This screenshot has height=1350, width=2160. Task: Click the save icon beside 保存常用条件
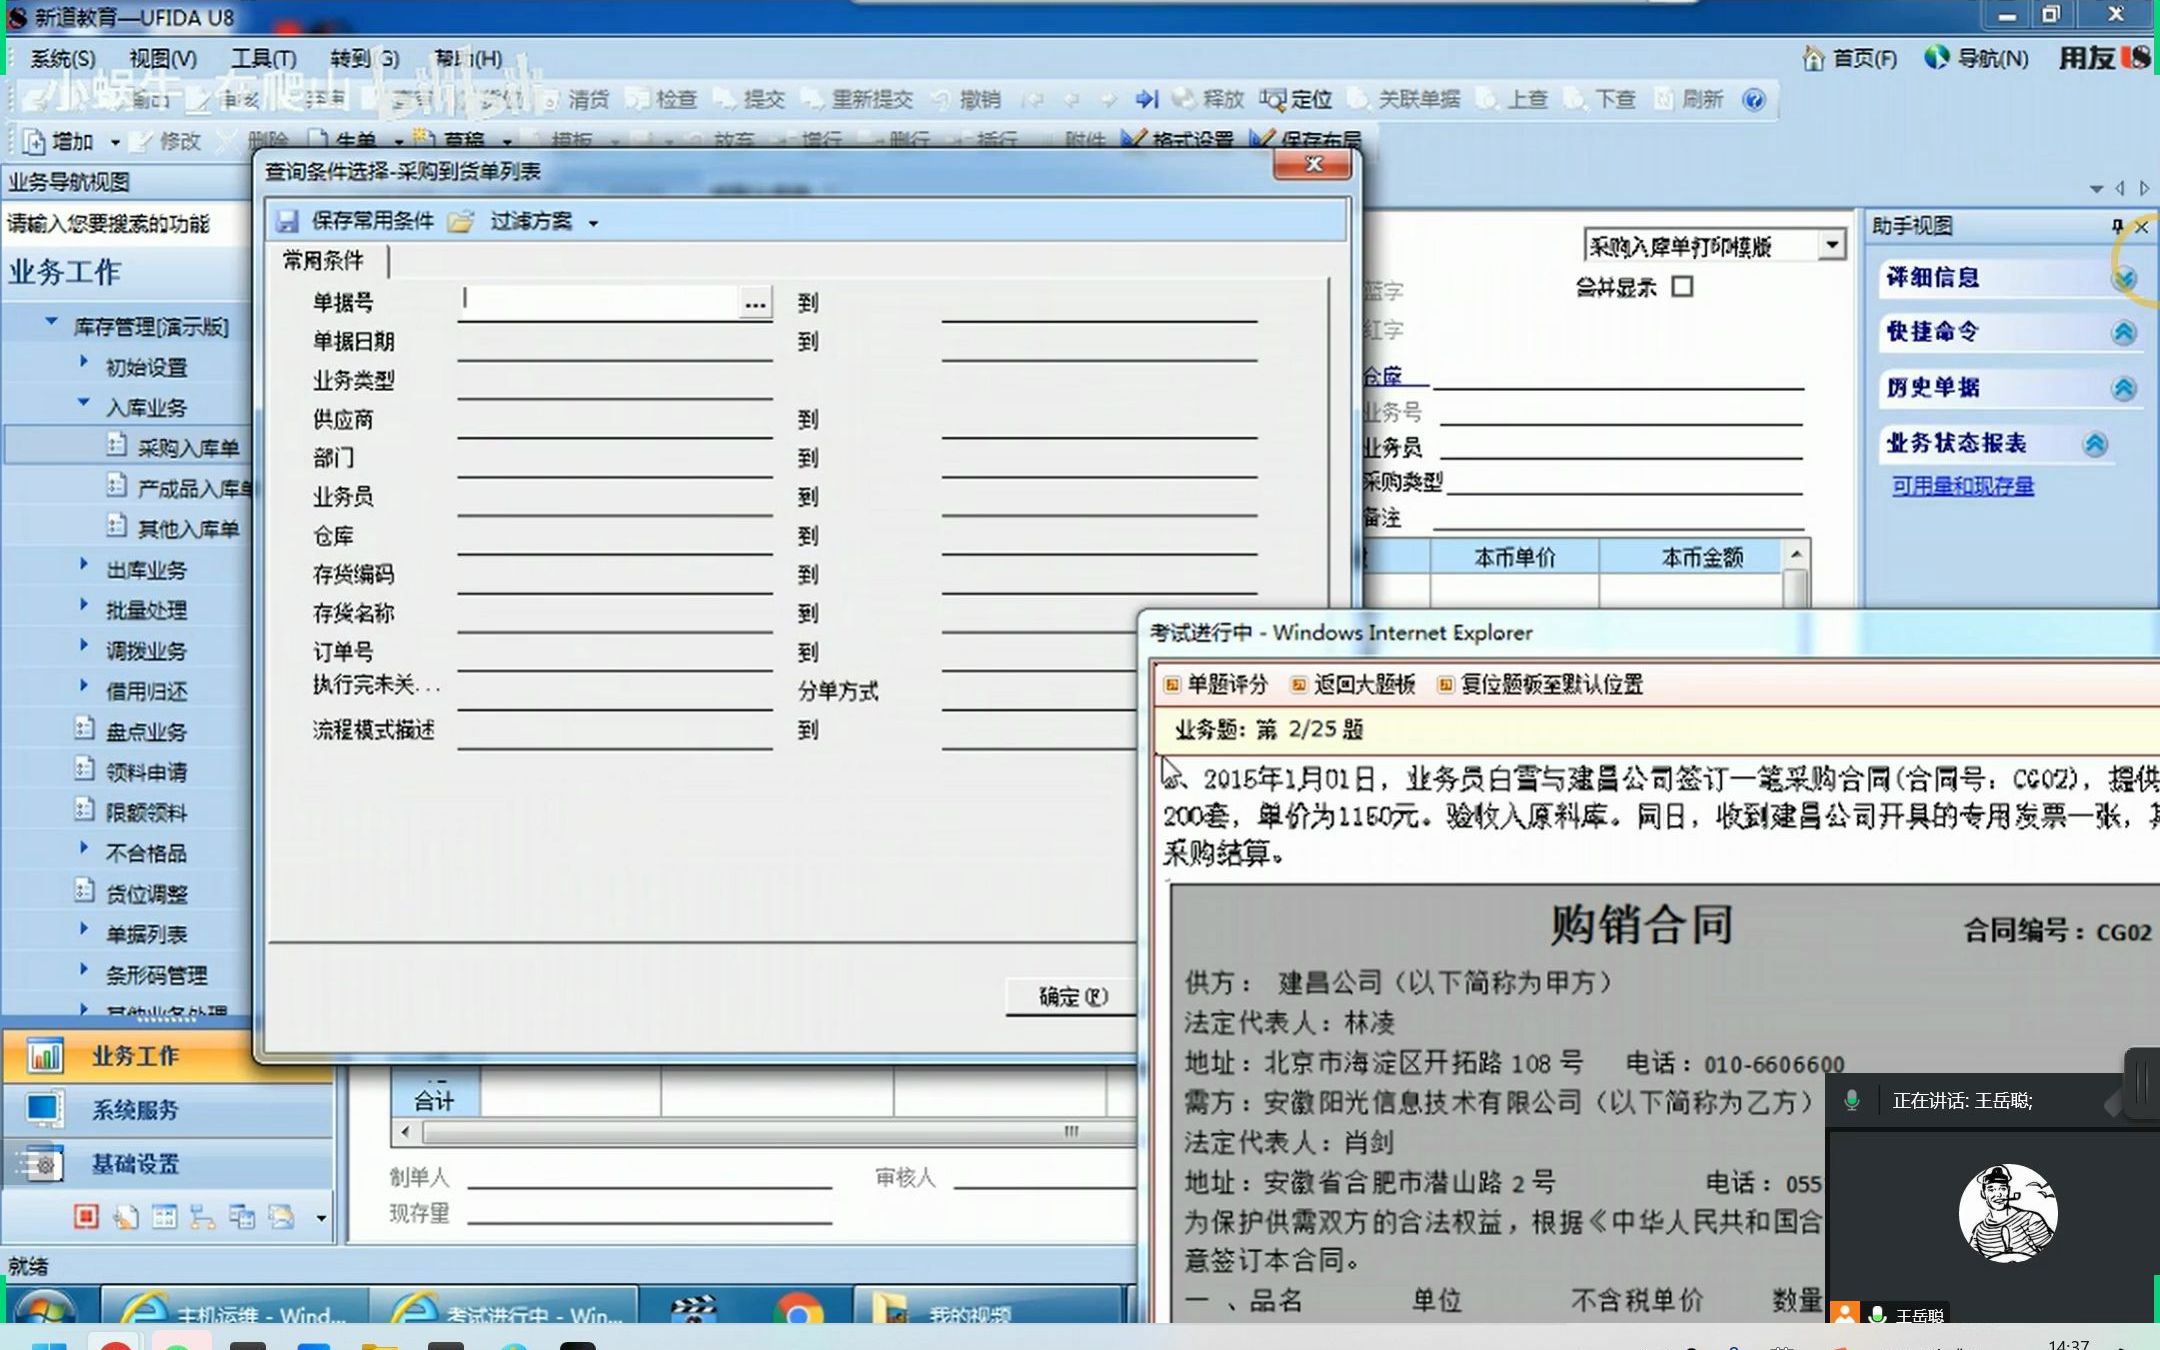[288, 221]
